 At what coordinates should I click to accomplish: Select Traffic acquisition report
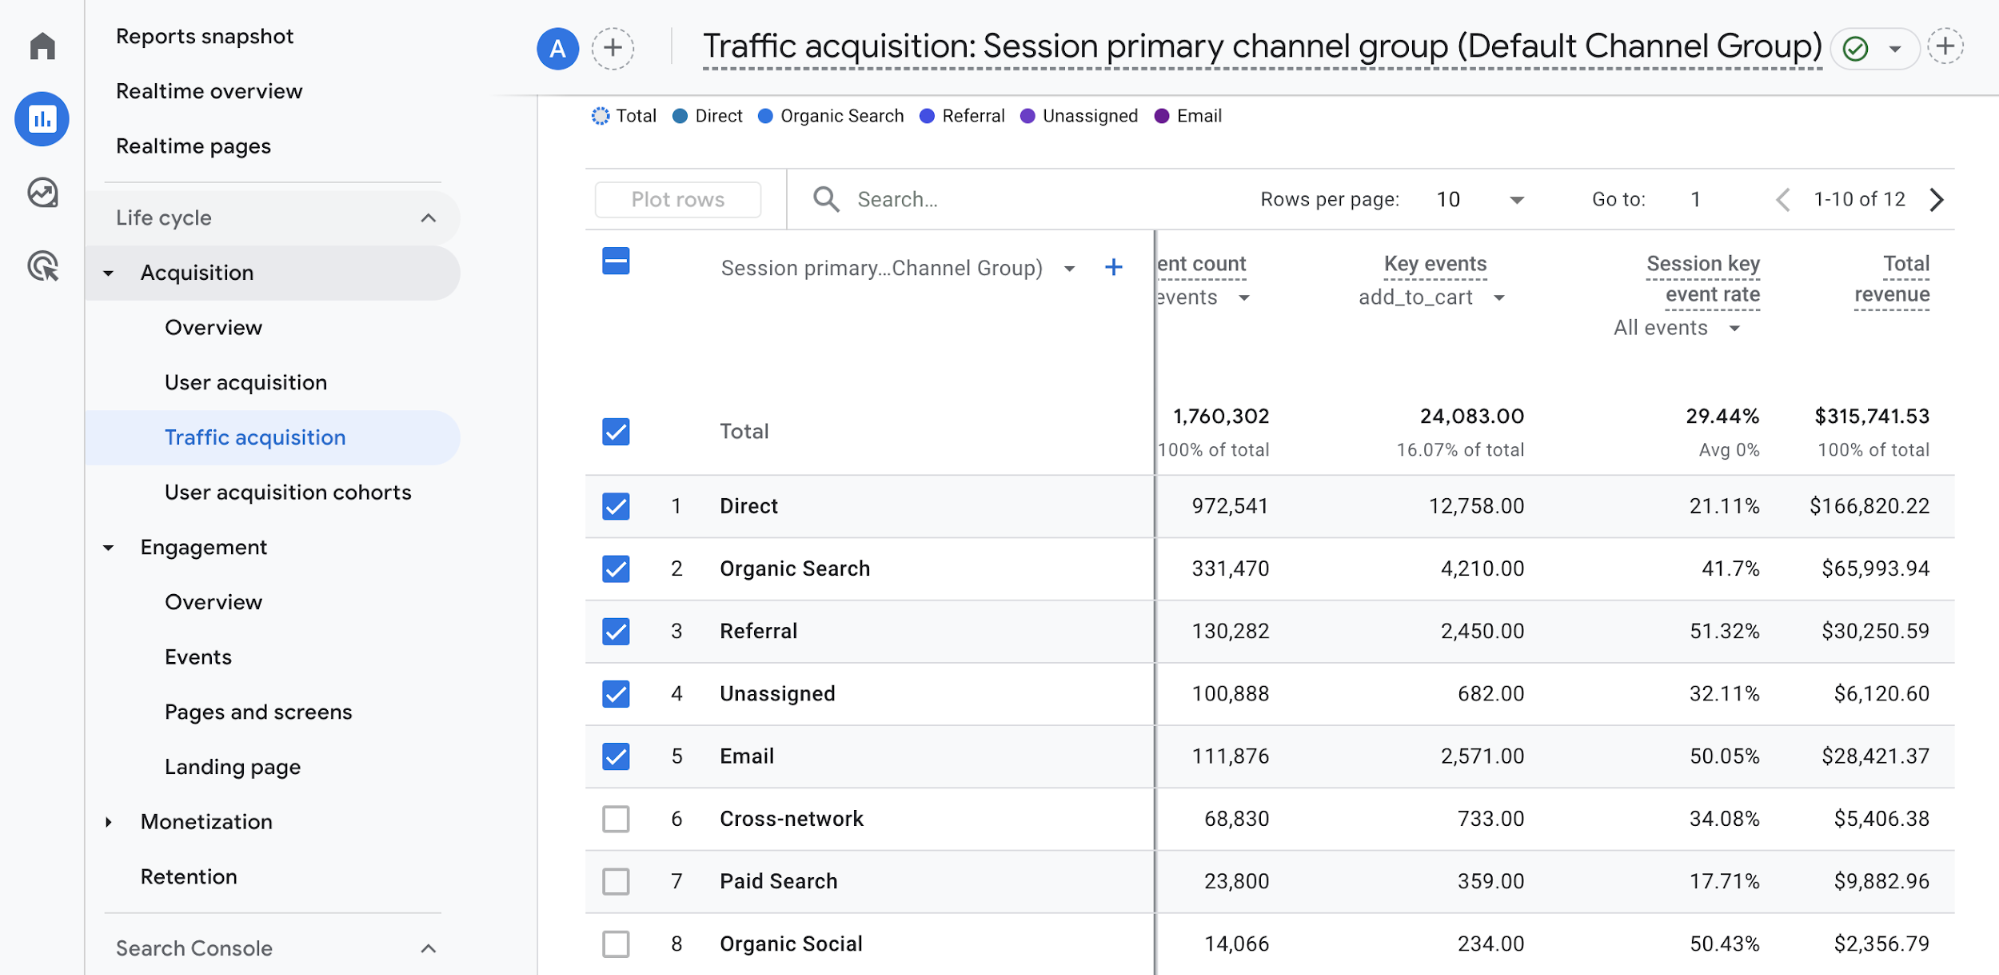click(255, 437)
